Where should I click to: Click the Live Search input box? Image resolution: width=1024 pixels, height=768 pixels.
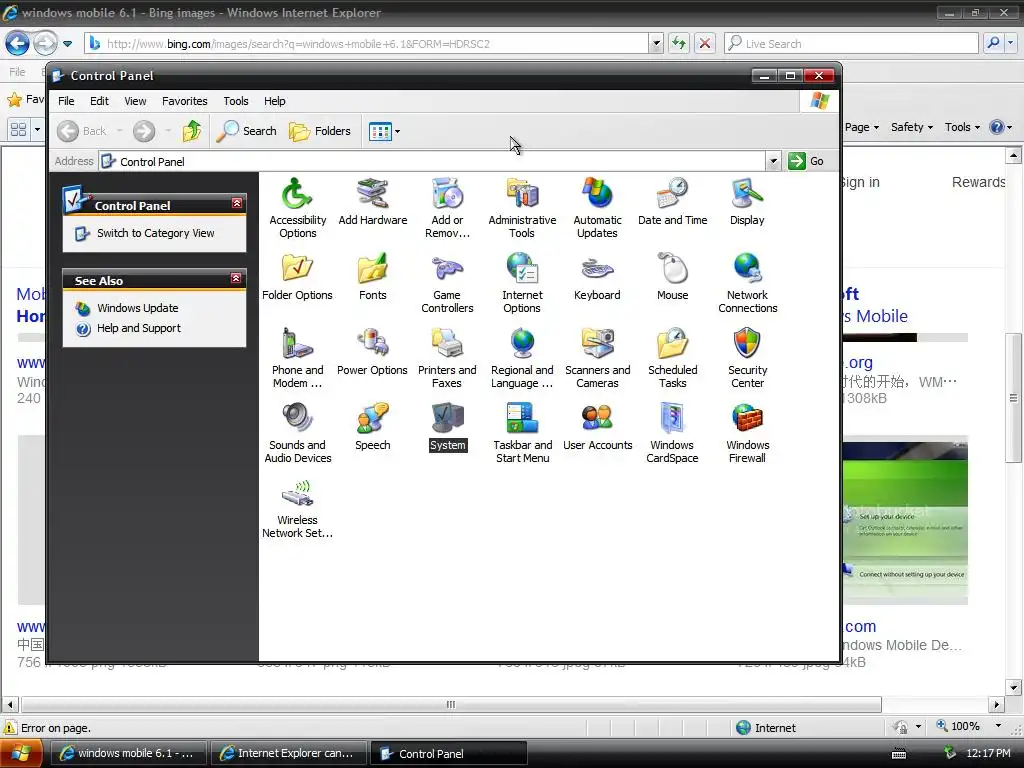click(851, 44)
